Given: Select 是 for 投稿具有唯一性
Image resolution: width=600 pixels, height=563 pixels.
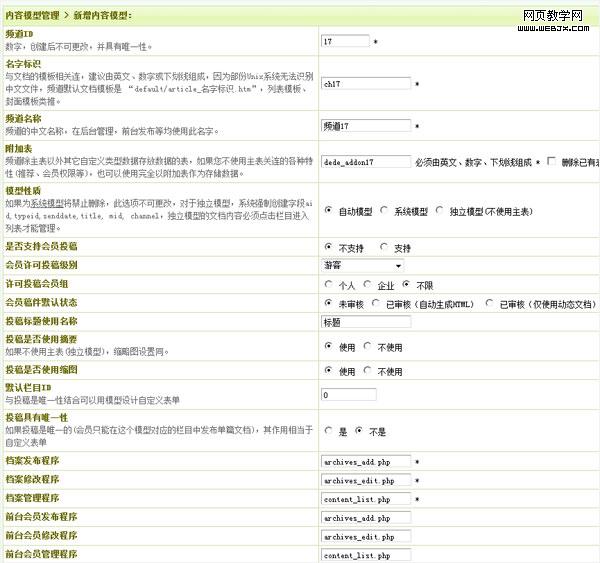Looking at the screenshot, I should pos(329,431).
